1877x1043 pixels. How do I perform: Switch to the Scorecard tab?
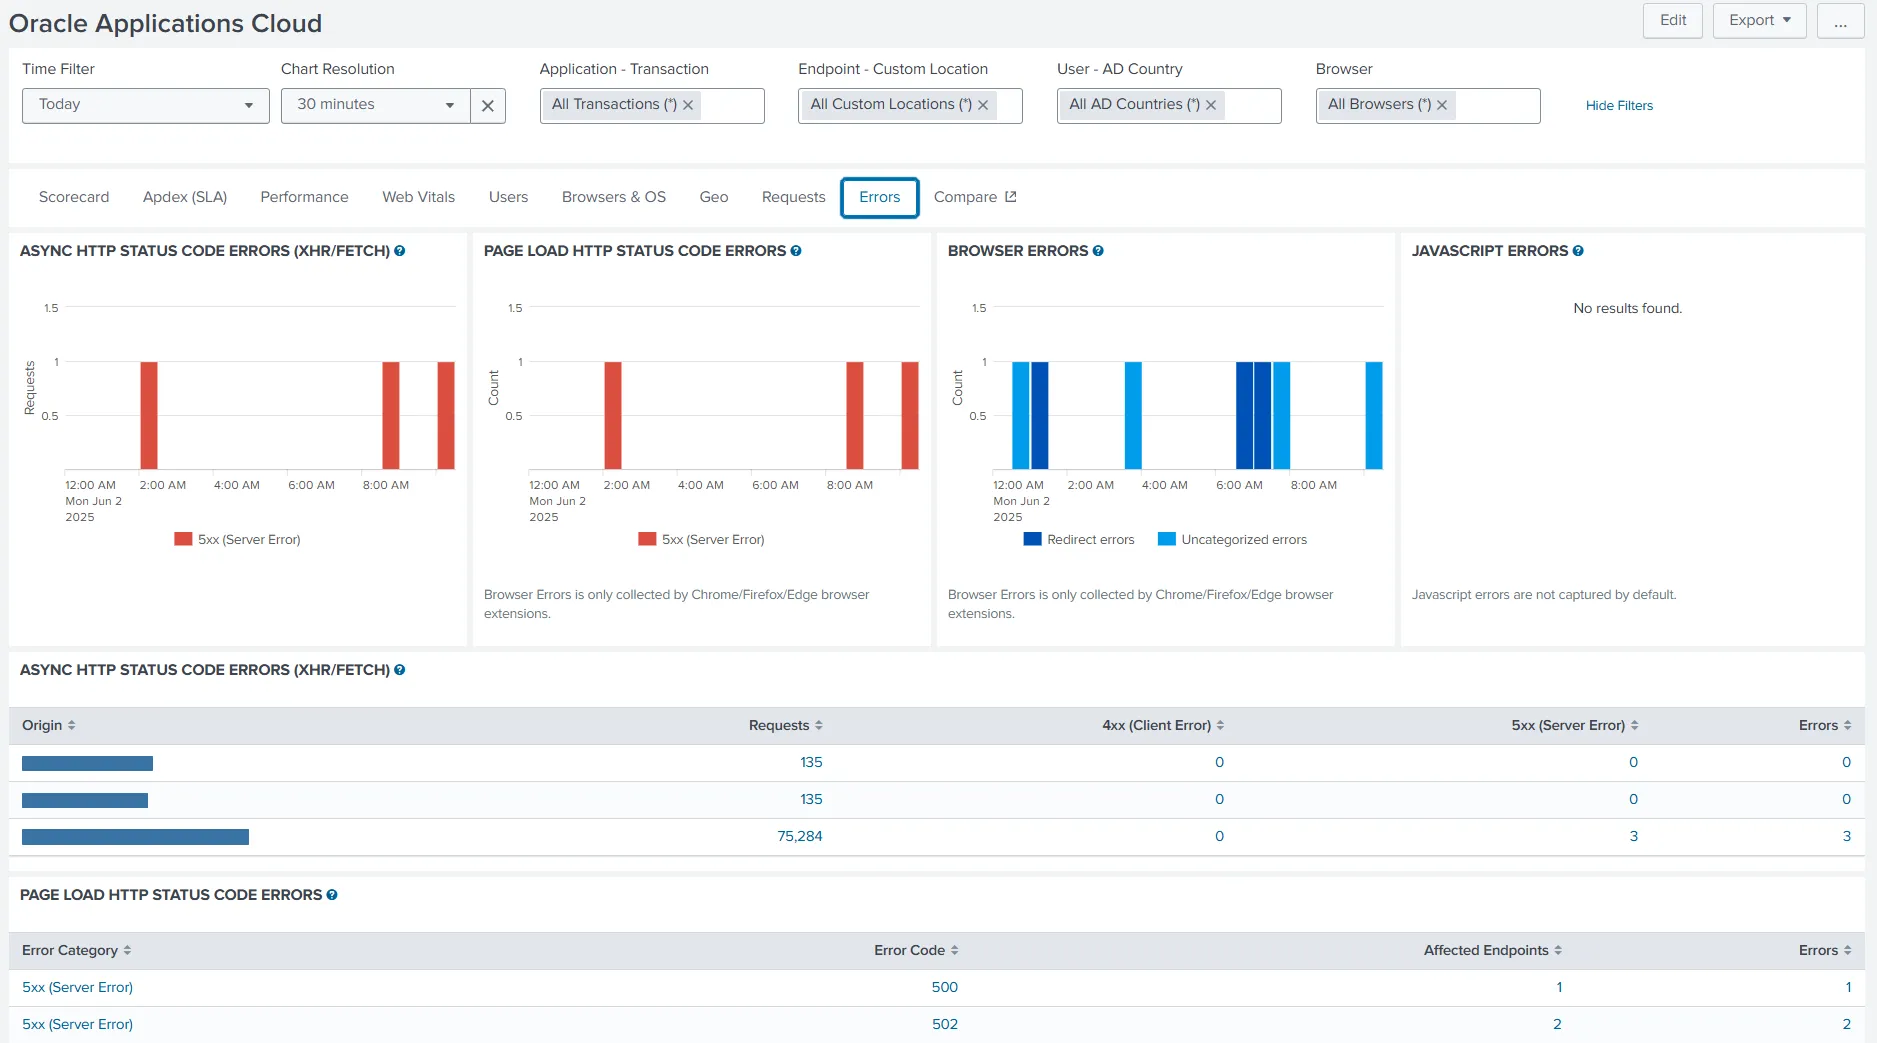pyautogui.click(x=74, y=197)
